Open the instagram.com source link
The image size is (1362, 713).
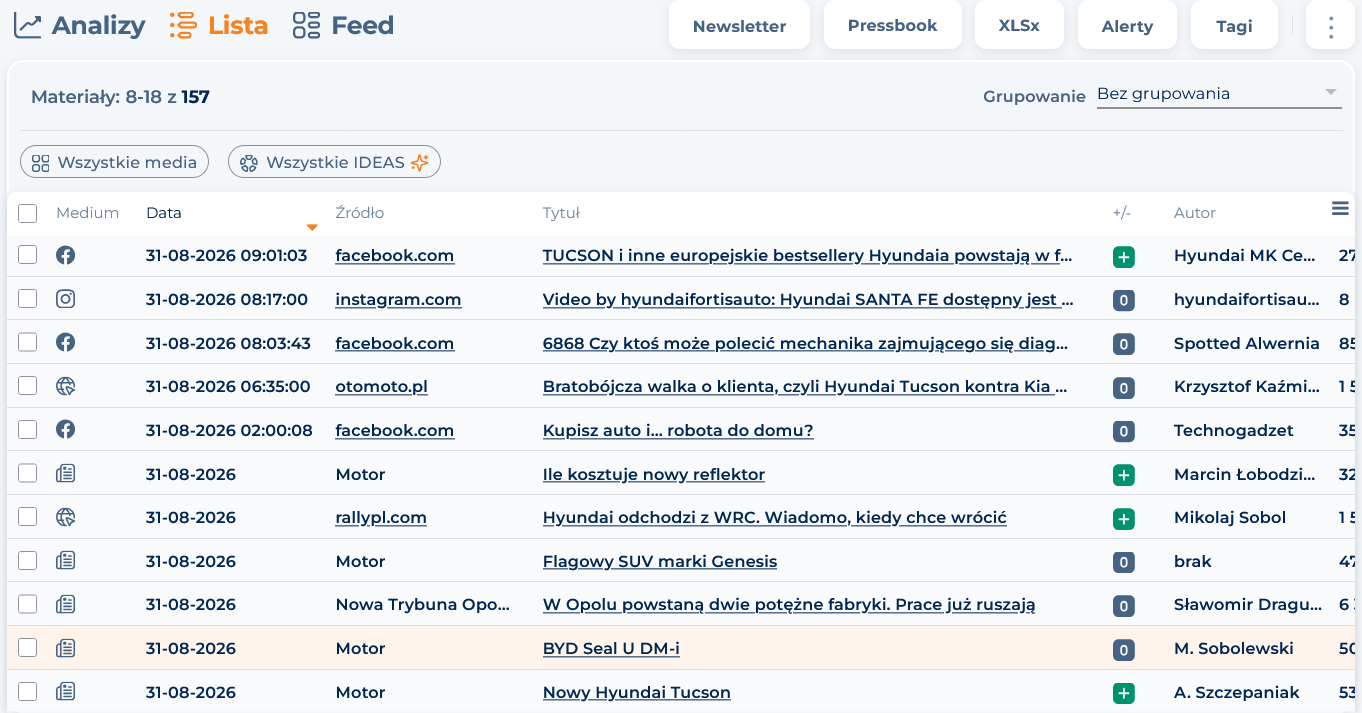[398, 299]
